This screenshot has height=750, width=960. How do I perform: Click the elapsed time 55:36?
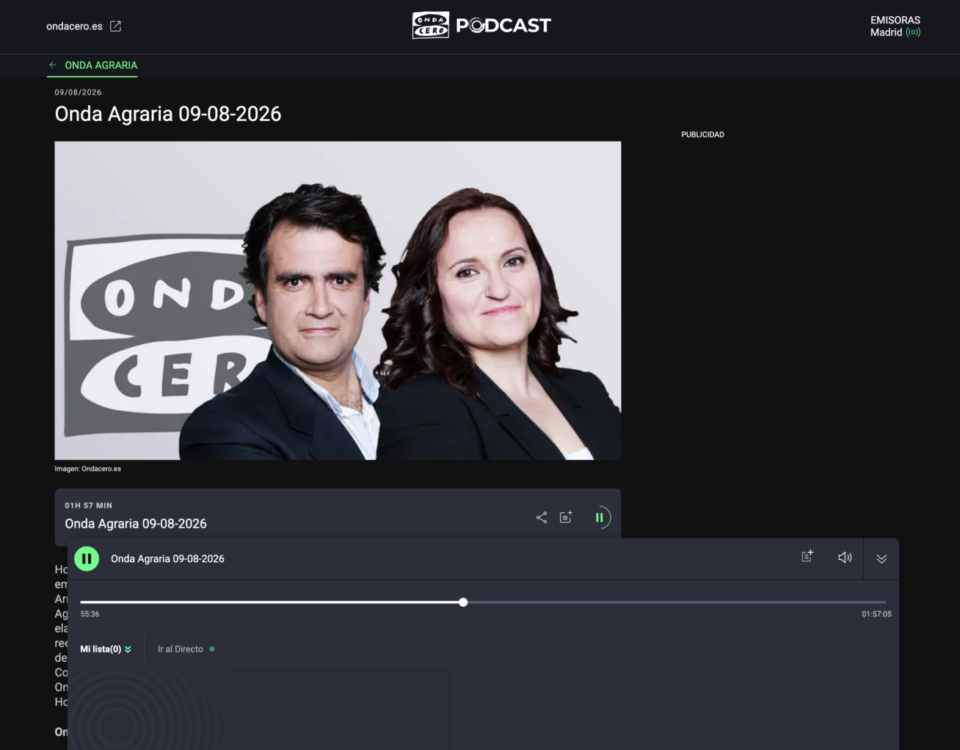[x=90, y=614]
